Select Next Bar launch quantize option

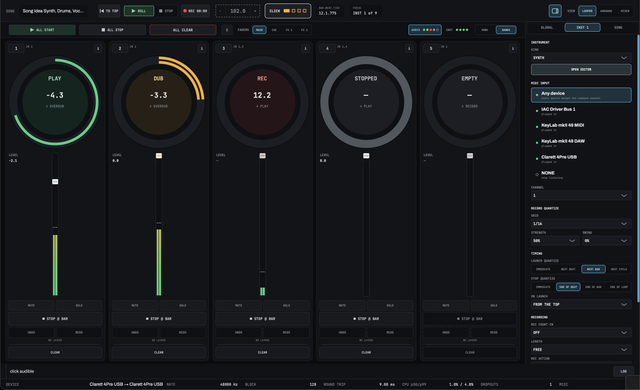coord(593,269)
